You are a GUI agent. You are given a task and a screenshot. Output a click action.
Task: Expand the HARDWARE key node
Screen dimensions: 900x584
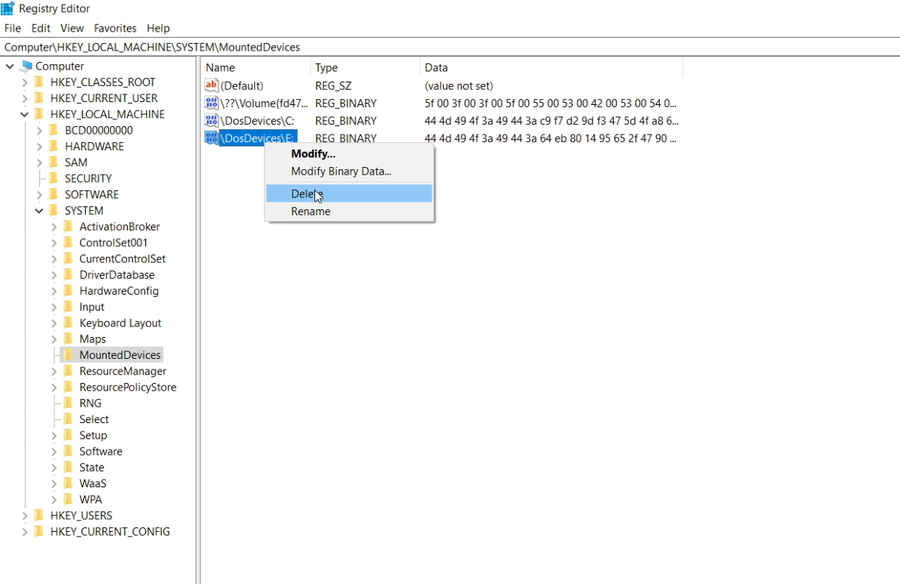pos(39,146)
